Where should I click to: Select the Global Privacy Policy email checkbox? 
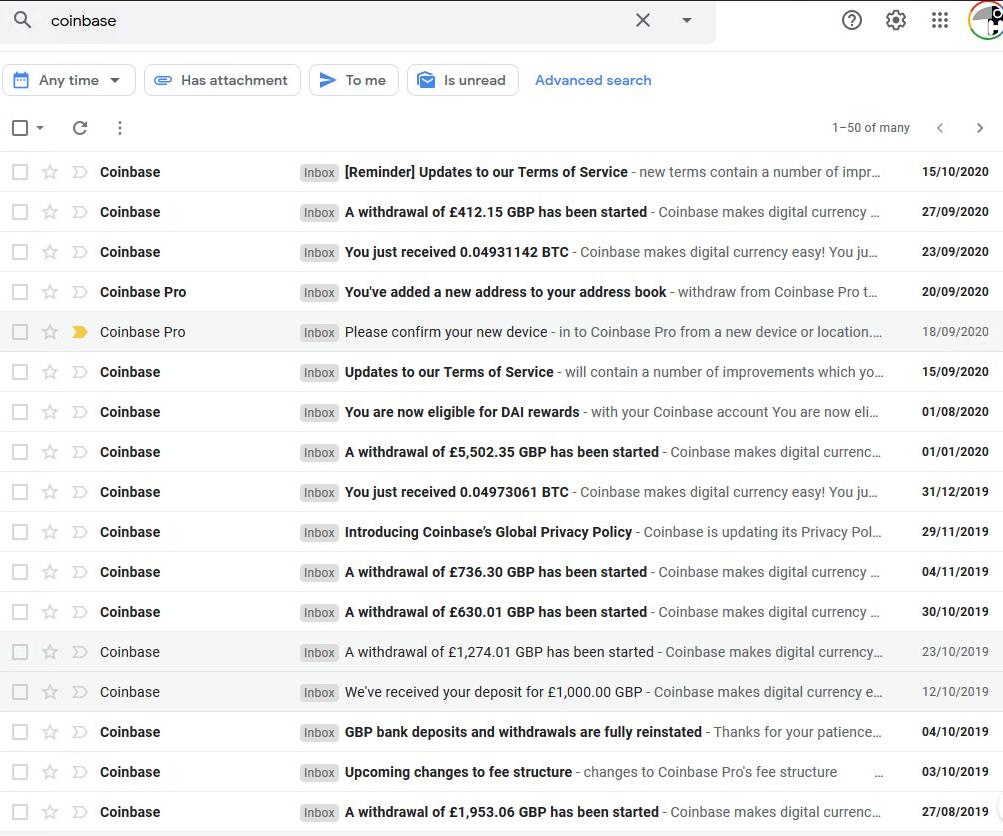pos(20,532)
